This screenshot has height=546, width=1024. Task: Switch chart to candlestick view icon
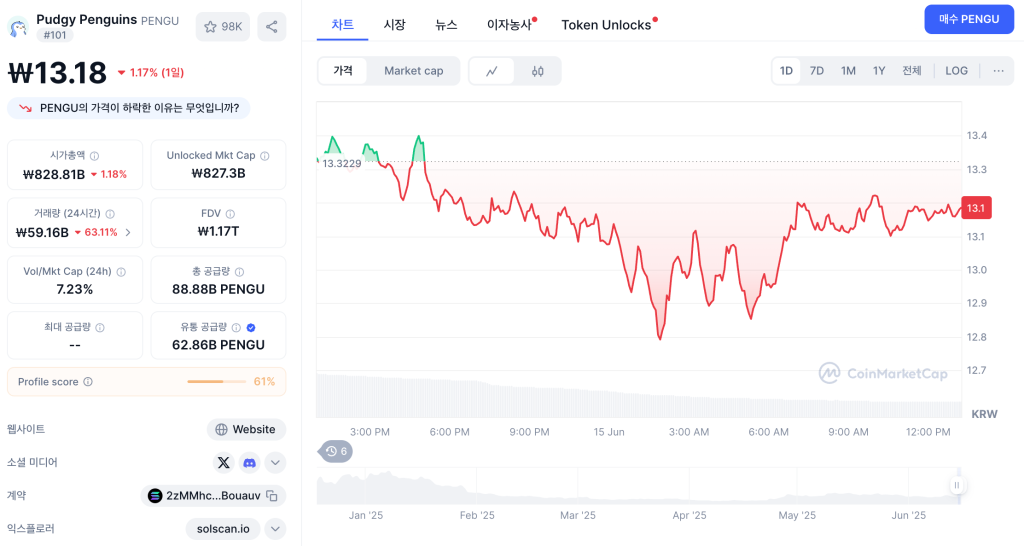(x=537, y=71)
